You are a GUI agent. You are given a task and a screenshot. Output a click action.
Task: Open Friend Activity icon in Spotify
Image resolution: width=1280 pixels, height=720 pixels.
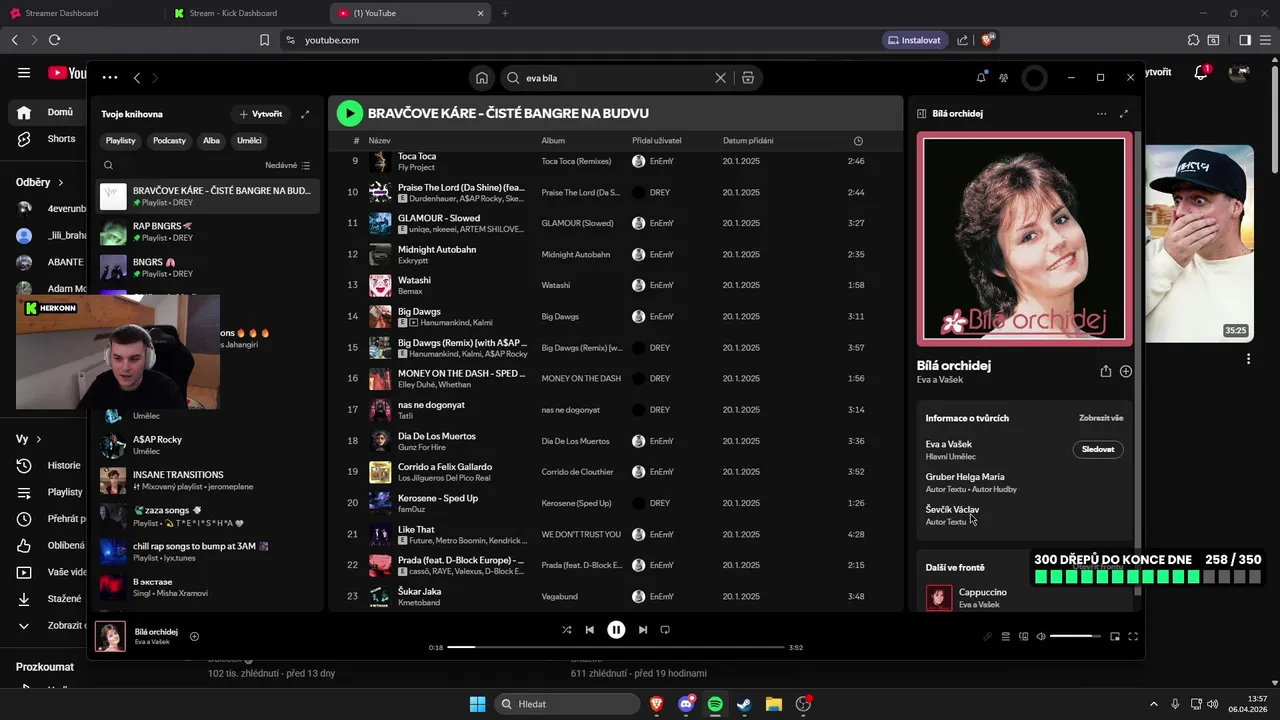click(x=1004, y=78)
